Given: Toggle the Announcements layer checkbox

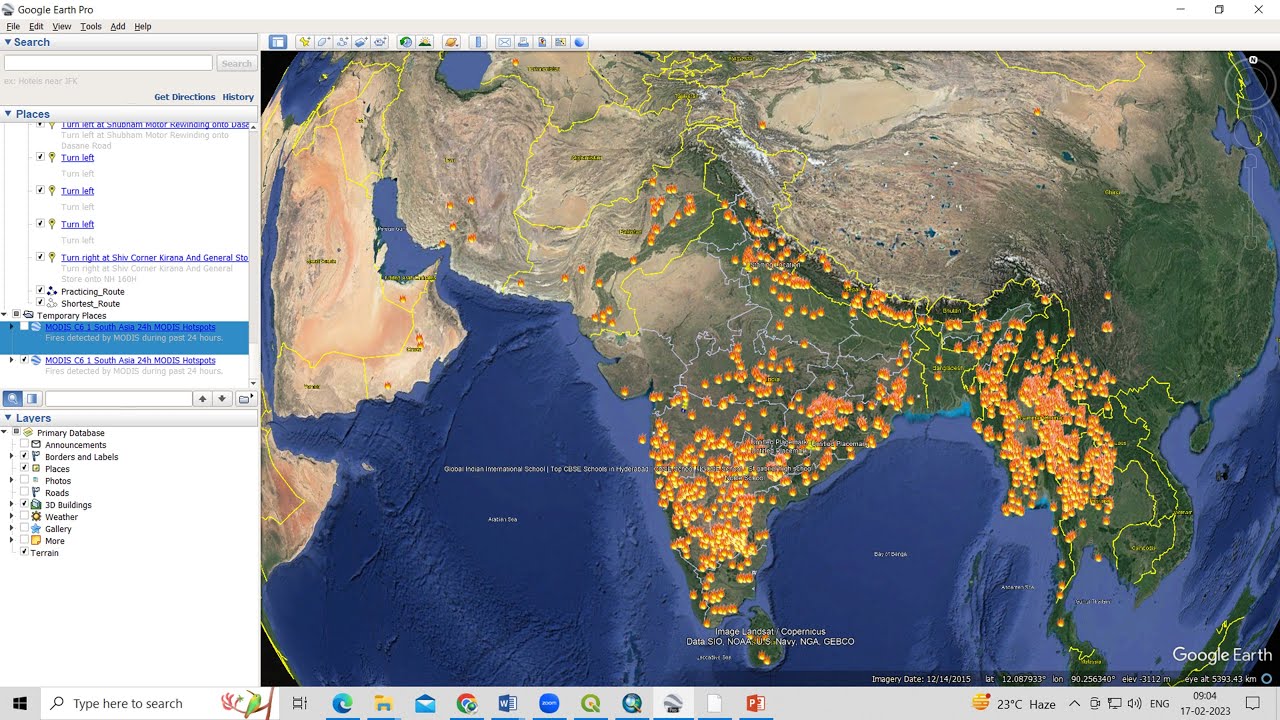Looking at the screenshot, I should pyautogui.click(x=24, y=445).
